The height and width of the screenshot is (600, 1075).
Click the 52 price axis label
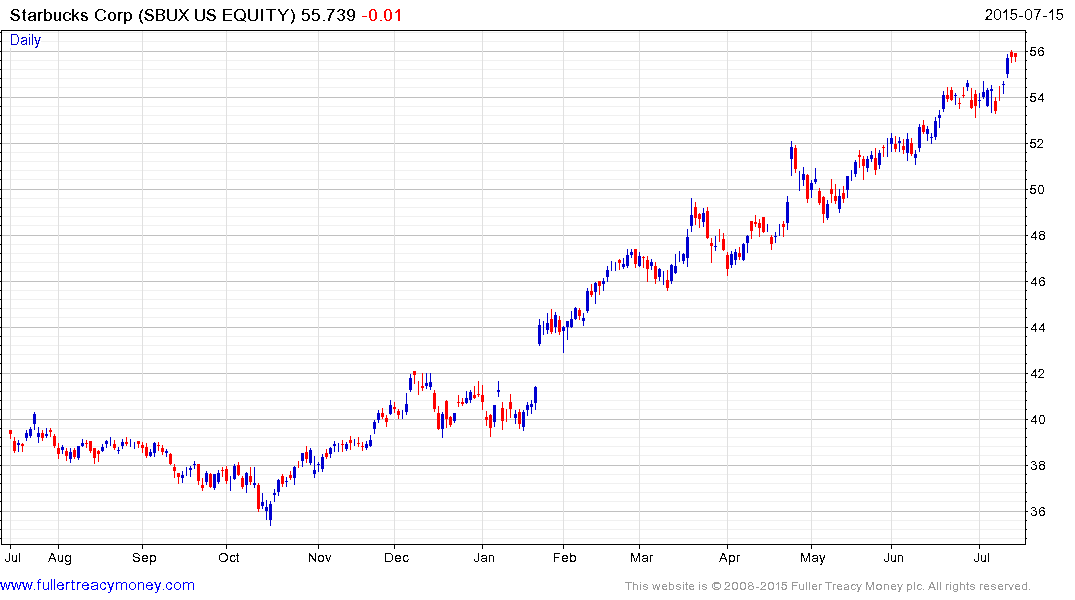point(1037,144)
